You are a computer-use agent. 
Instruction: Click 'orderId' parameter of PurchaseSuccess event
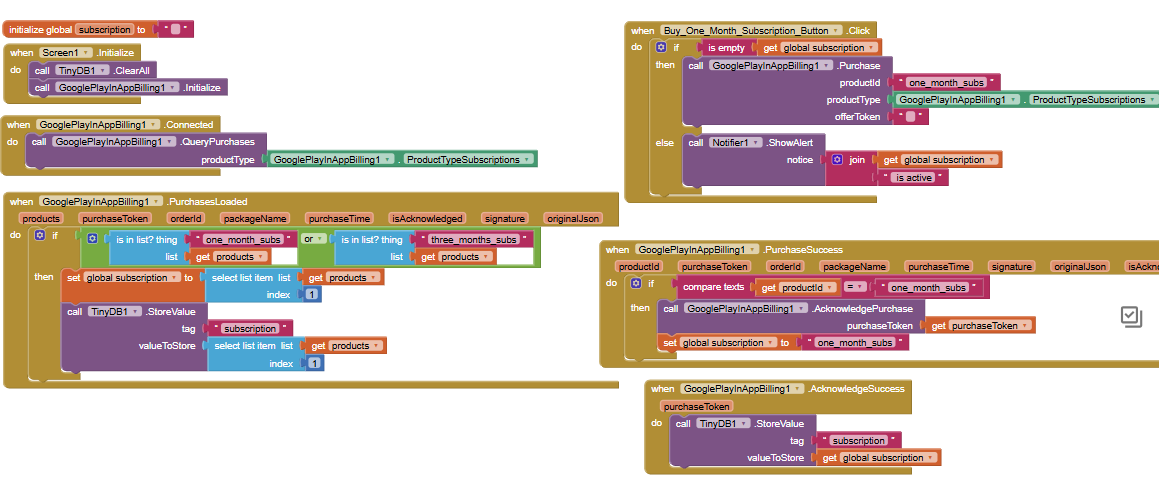pos(785,267)
